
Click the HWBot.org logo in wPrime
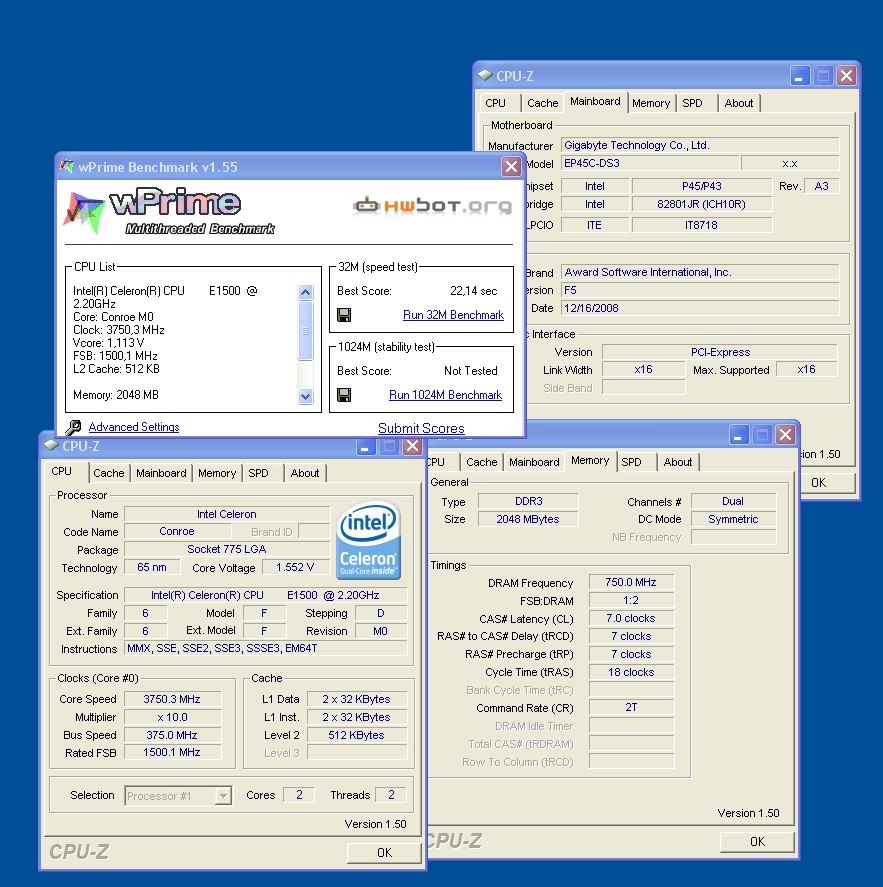tap(432, 206)
